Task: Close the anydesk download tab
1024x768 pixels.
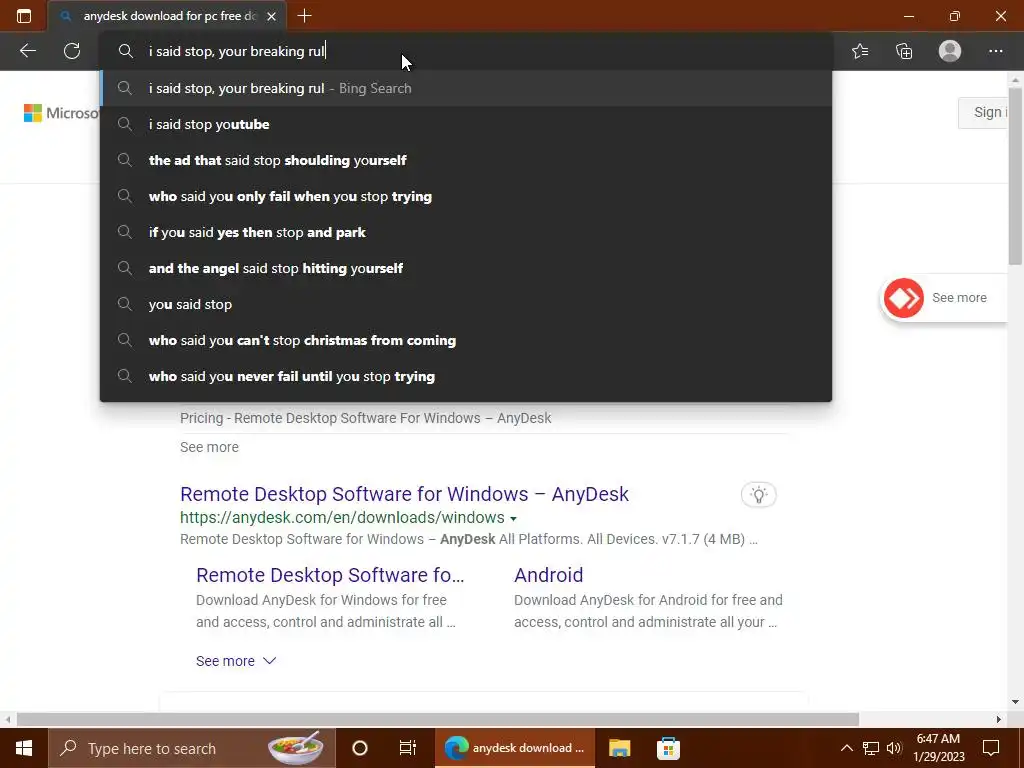Action: tap(272, 16)
